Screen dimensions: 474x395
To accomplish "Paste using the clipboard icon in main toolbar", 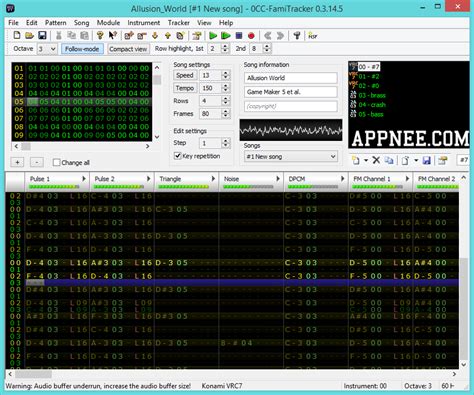I will click(x=84, y=35).
